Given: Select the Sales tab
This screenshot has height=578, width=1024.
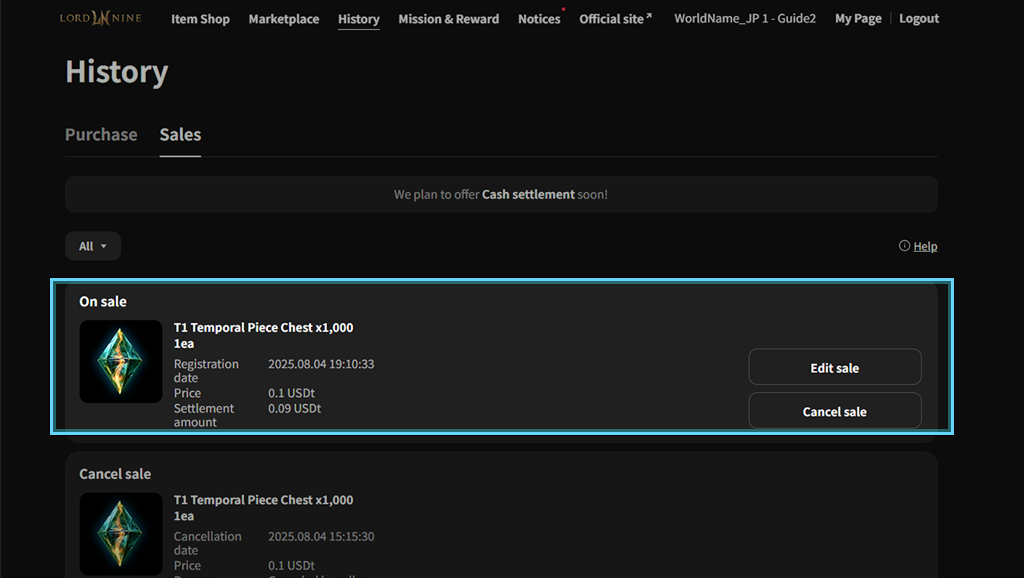Looking at the screenshot, I should click(x=180, y=135).
